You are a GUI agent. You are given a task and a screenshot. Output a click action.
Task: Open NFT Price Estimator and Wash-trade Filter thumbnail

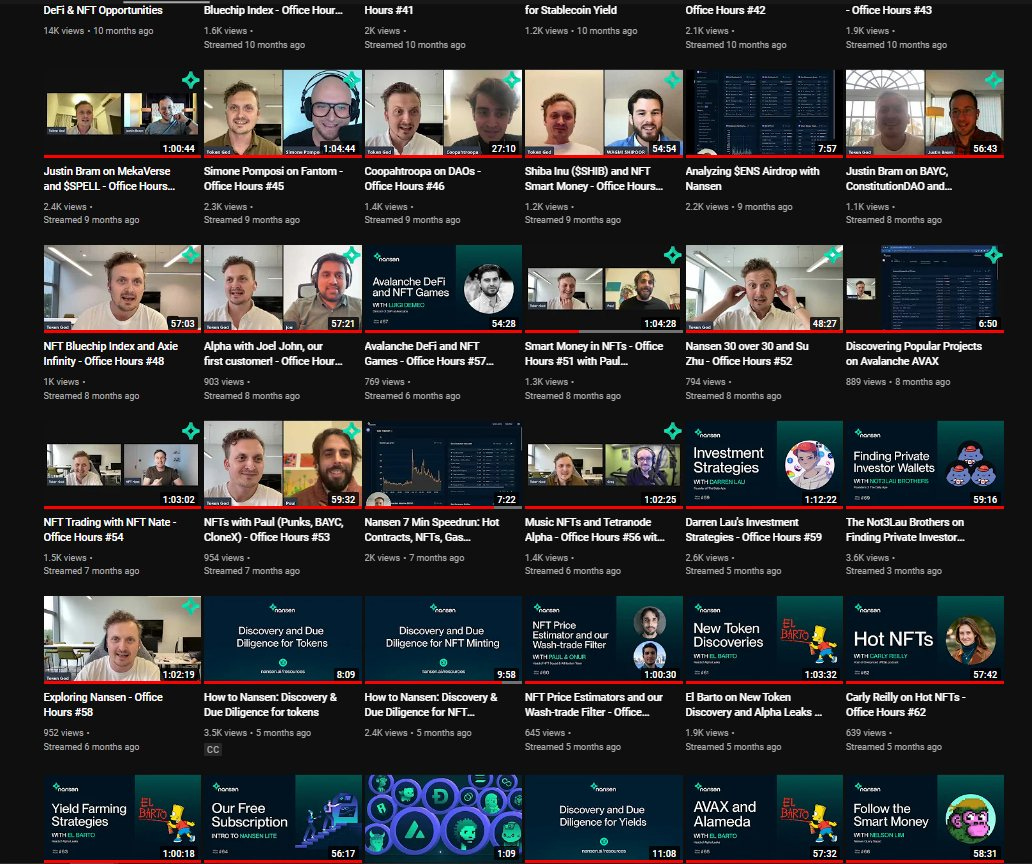(604, 639)
